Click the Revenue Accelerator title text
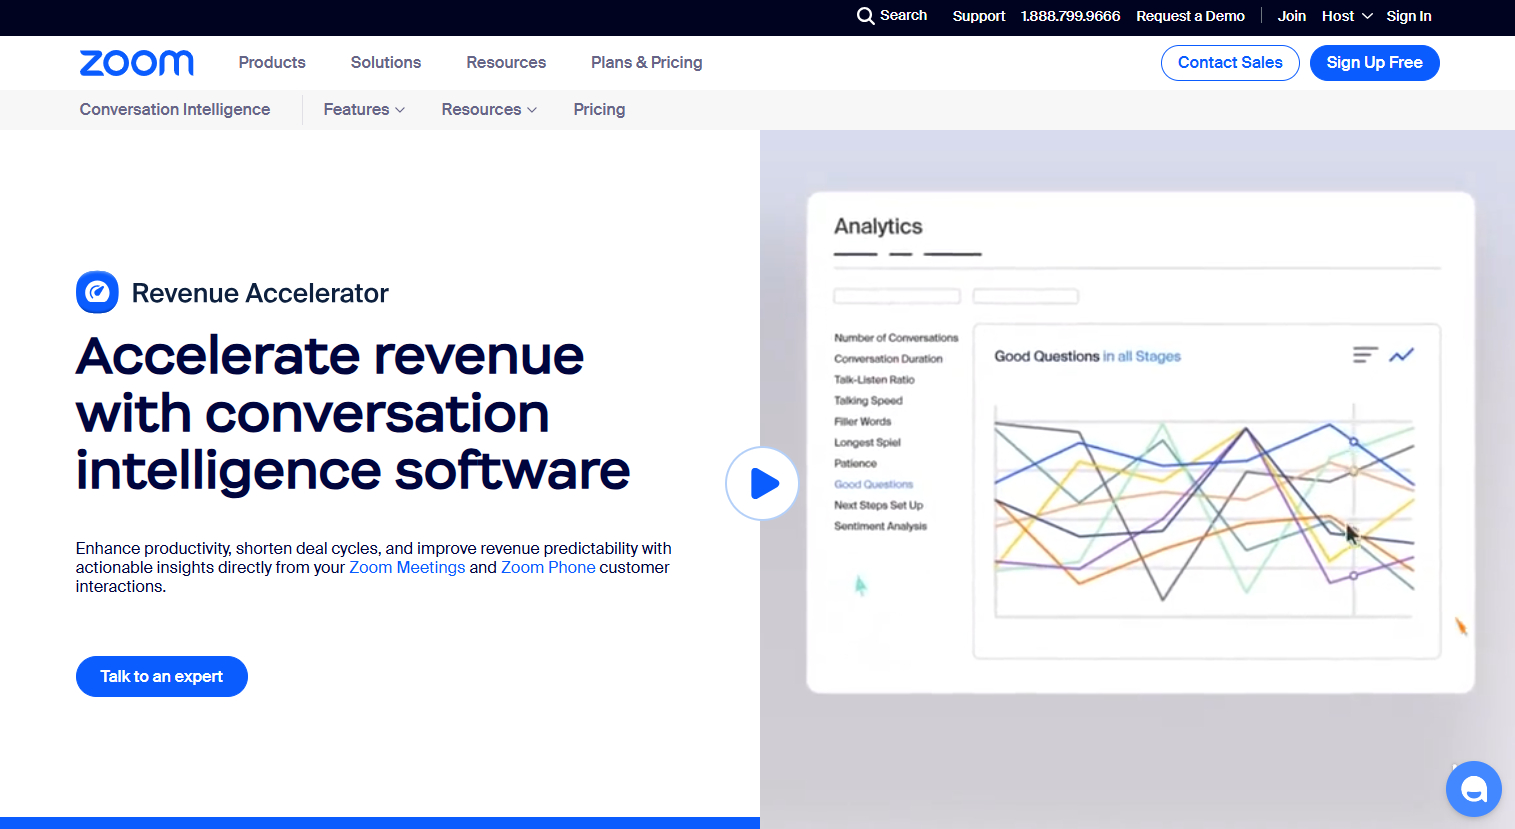 260,293
